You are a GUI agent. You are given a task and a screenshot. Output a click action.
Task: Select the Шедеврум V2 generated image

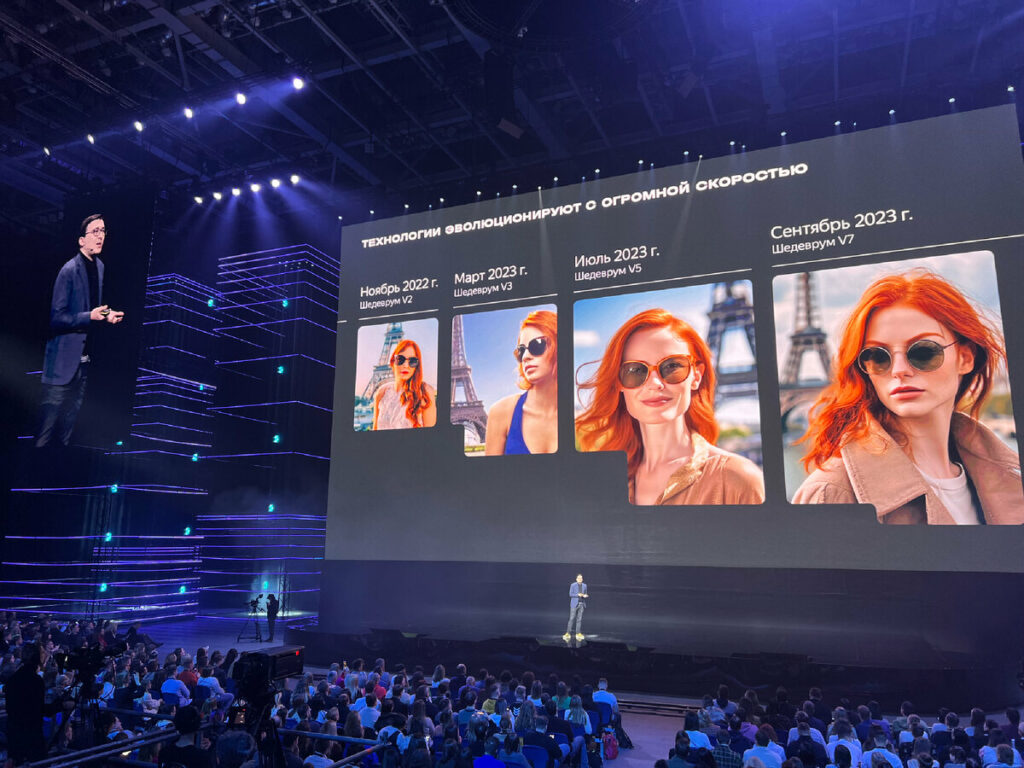click(x=396, y=374)
